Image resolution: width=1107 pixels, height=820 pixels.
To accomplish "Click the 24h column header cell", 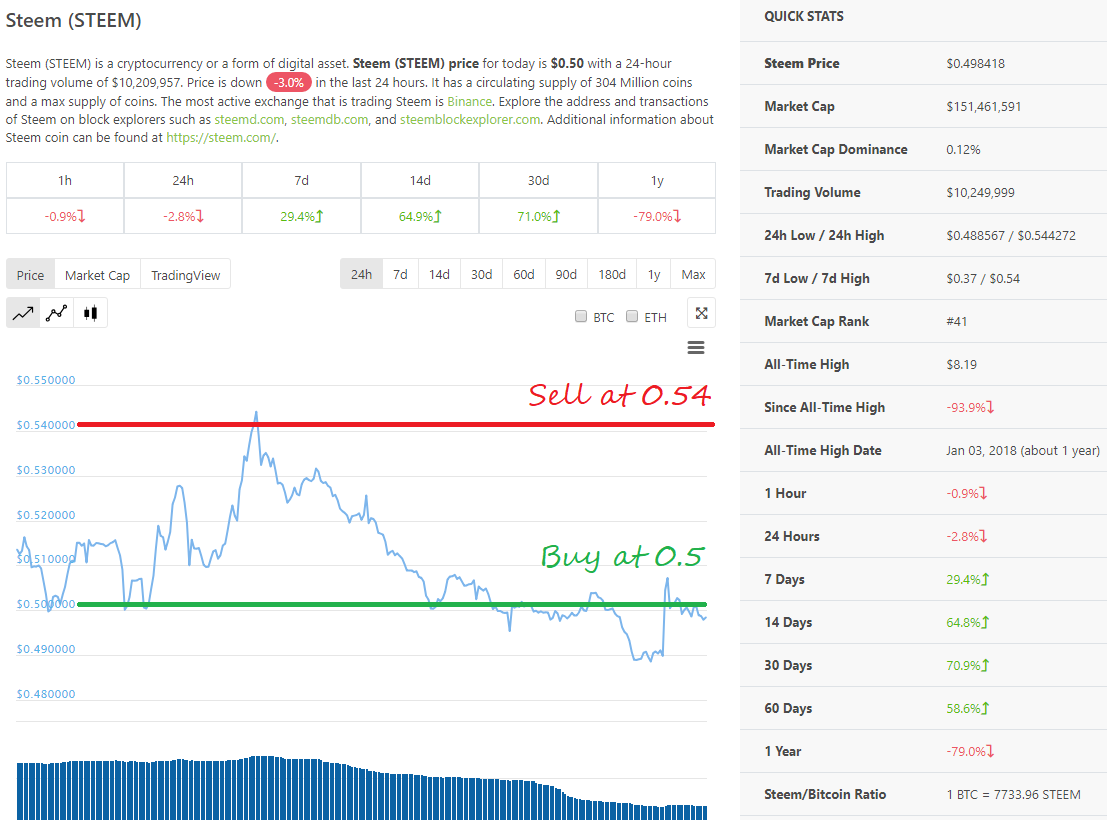I will [x=183, y=180].
